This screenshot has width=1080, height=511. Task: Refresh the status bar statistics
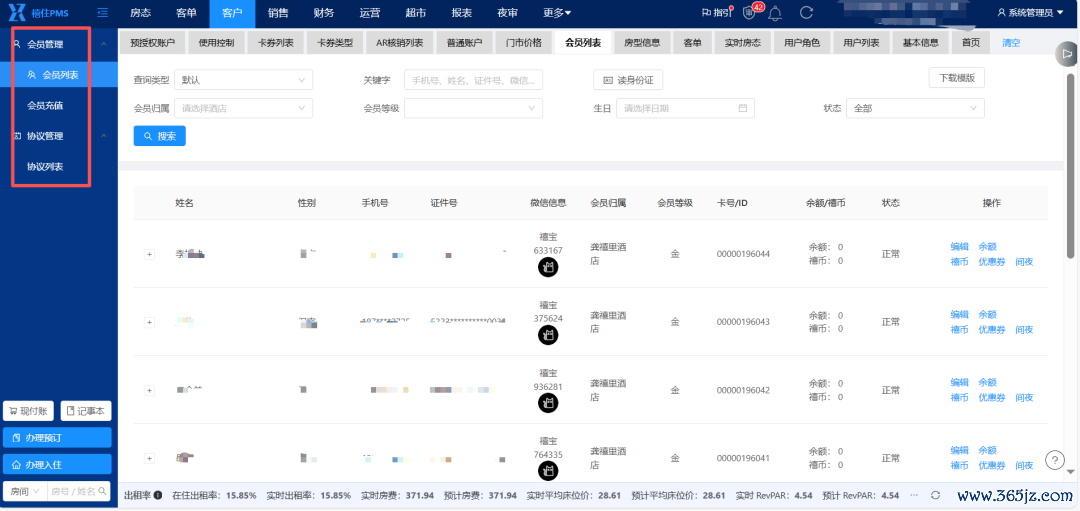[x=935, y=495]
